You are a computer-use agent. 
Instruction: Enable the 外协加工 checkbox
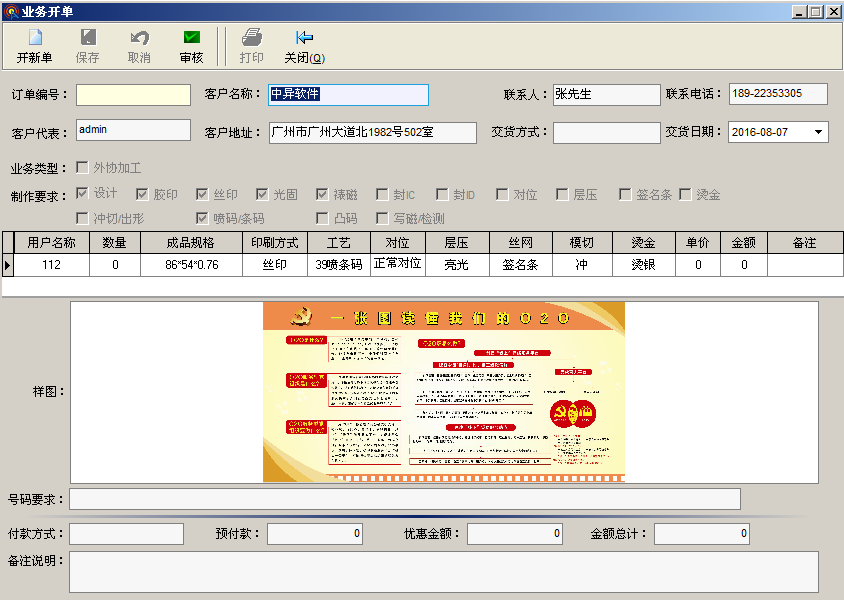84,166
